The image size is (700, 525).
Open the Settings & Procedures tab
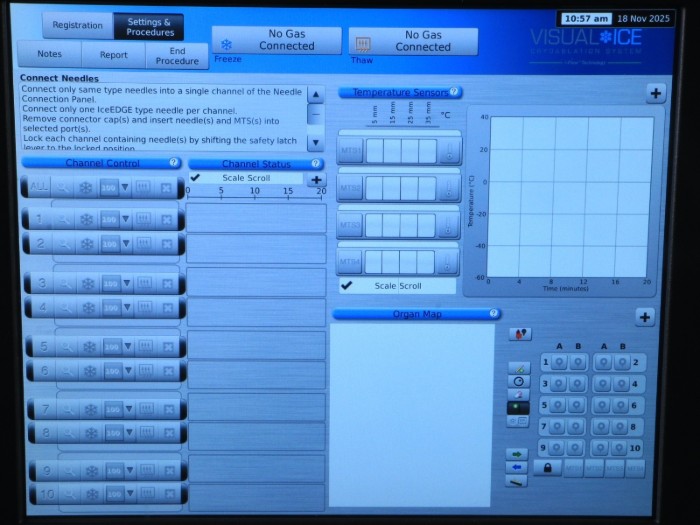click(x=150, y=25)
